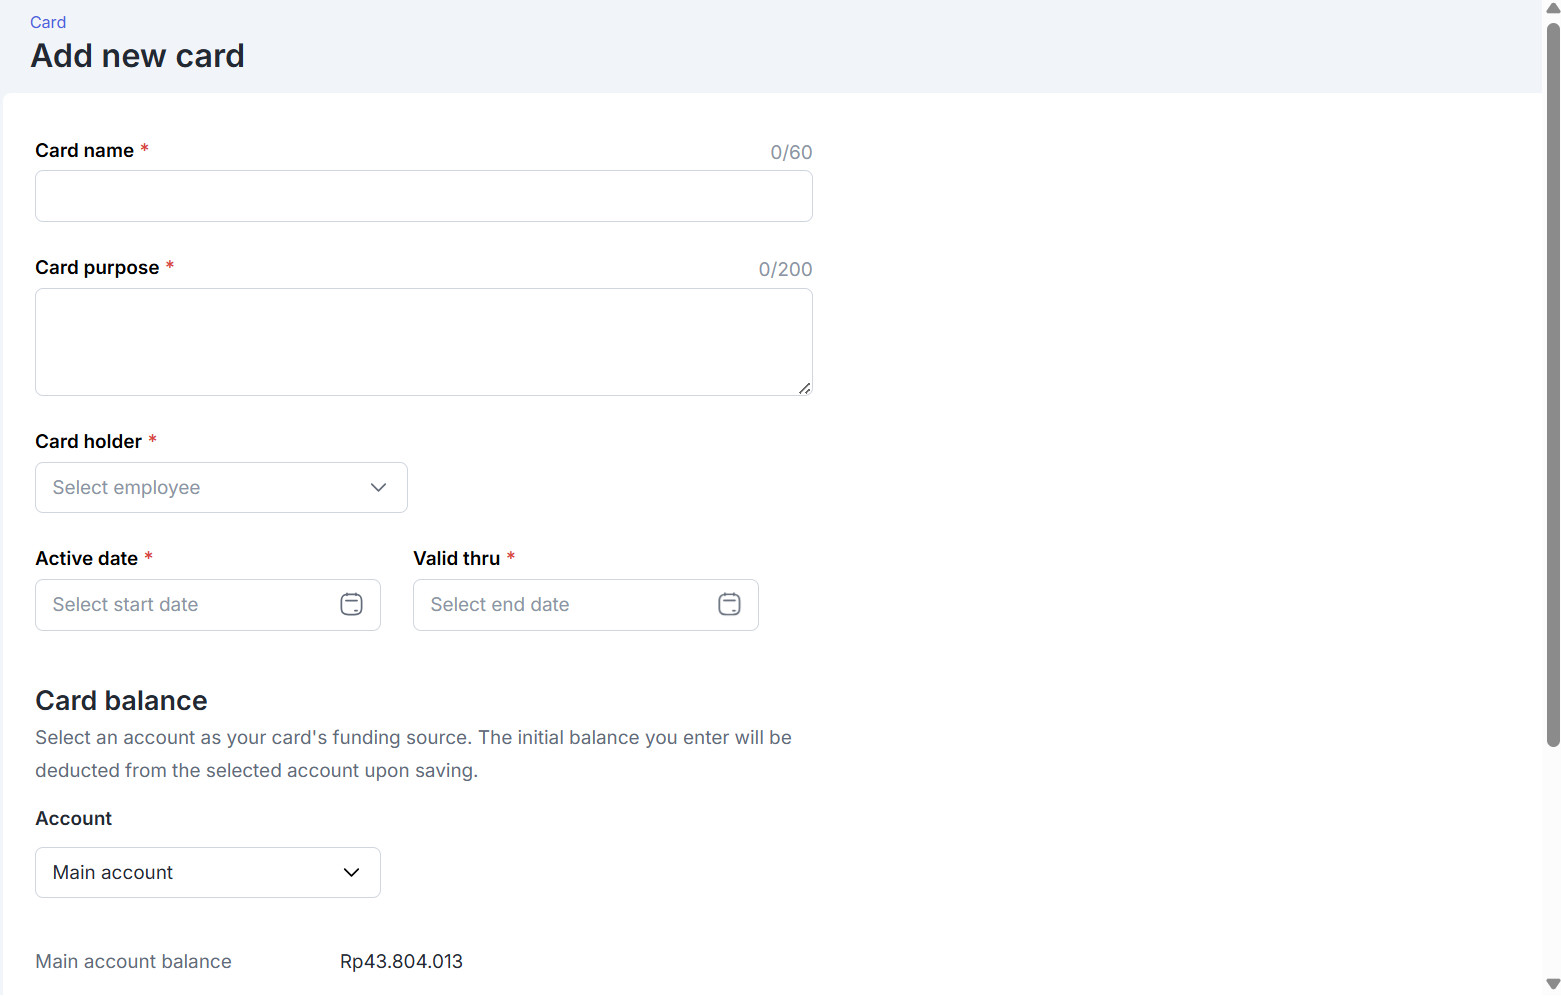The height and width of the screenshot is (999, 1561).
Task: Click inside the Card purpose text area
Action: click(x=423, y=342)
